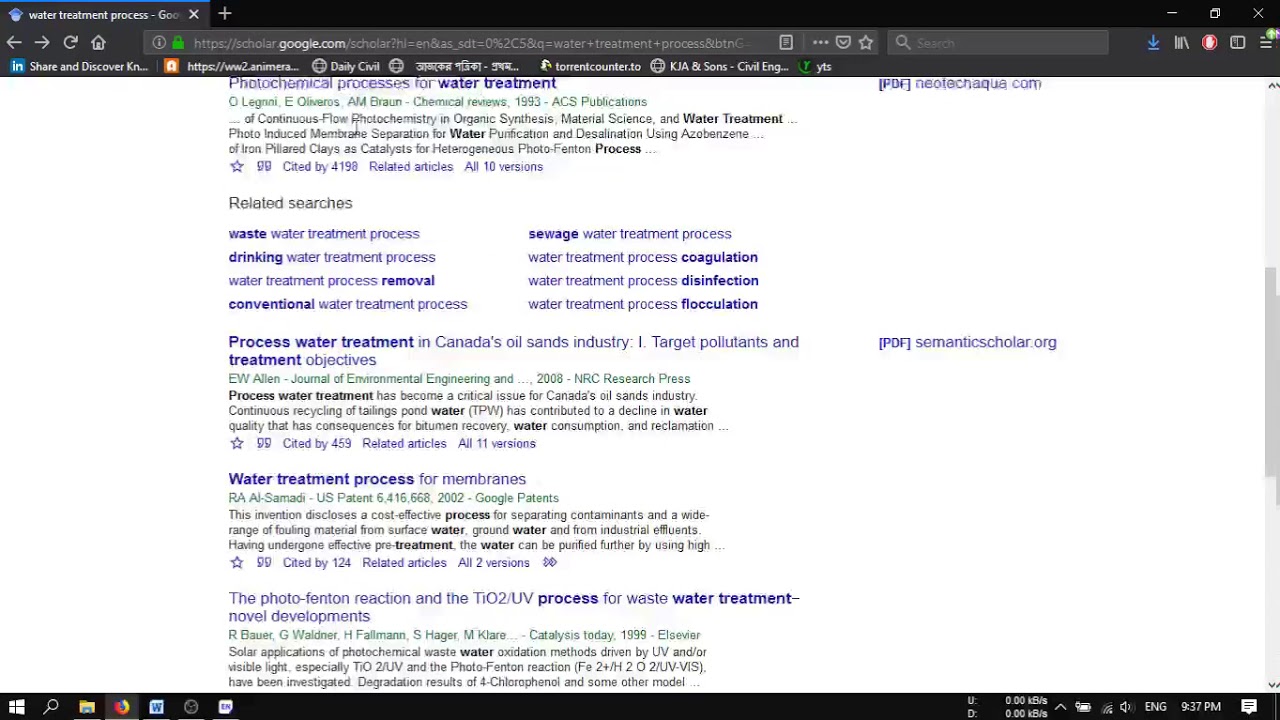This screenshot has width=1280, height=720.
Task: Click the URL address bar
Action: coord(470,43)
